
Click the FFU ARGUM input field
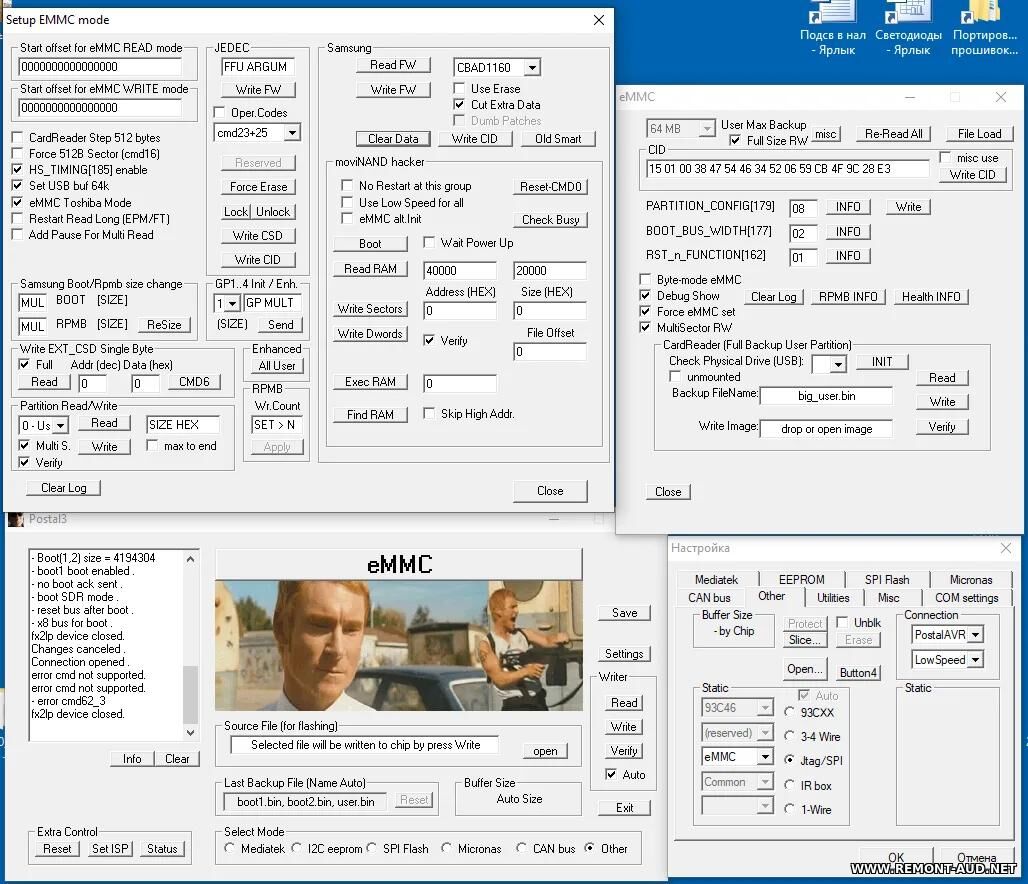(258, 67)
